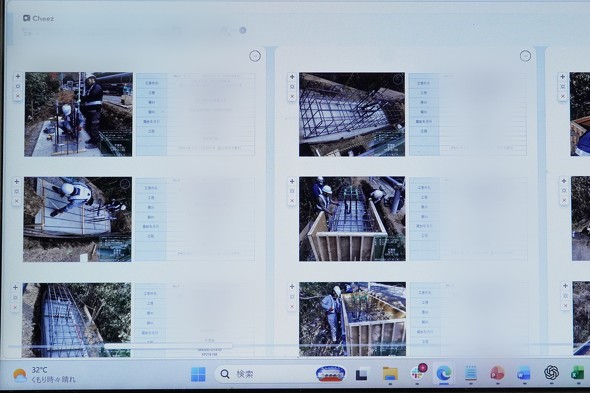Click plus icon beside lone worker at wooden box photo

292,287
